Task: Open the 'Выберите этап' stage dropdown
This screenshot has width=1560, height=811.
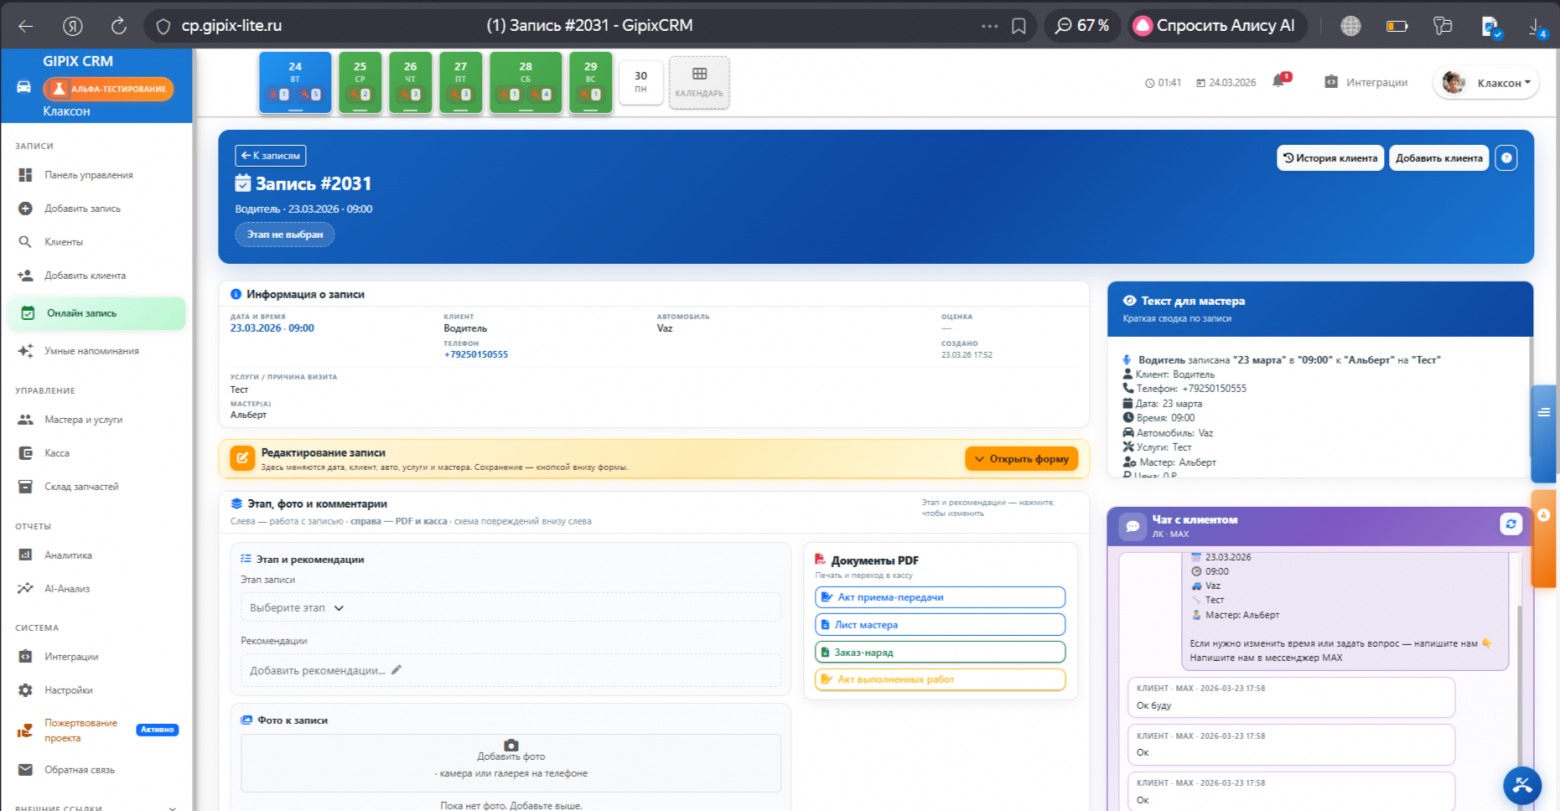Action: (297, 608)
